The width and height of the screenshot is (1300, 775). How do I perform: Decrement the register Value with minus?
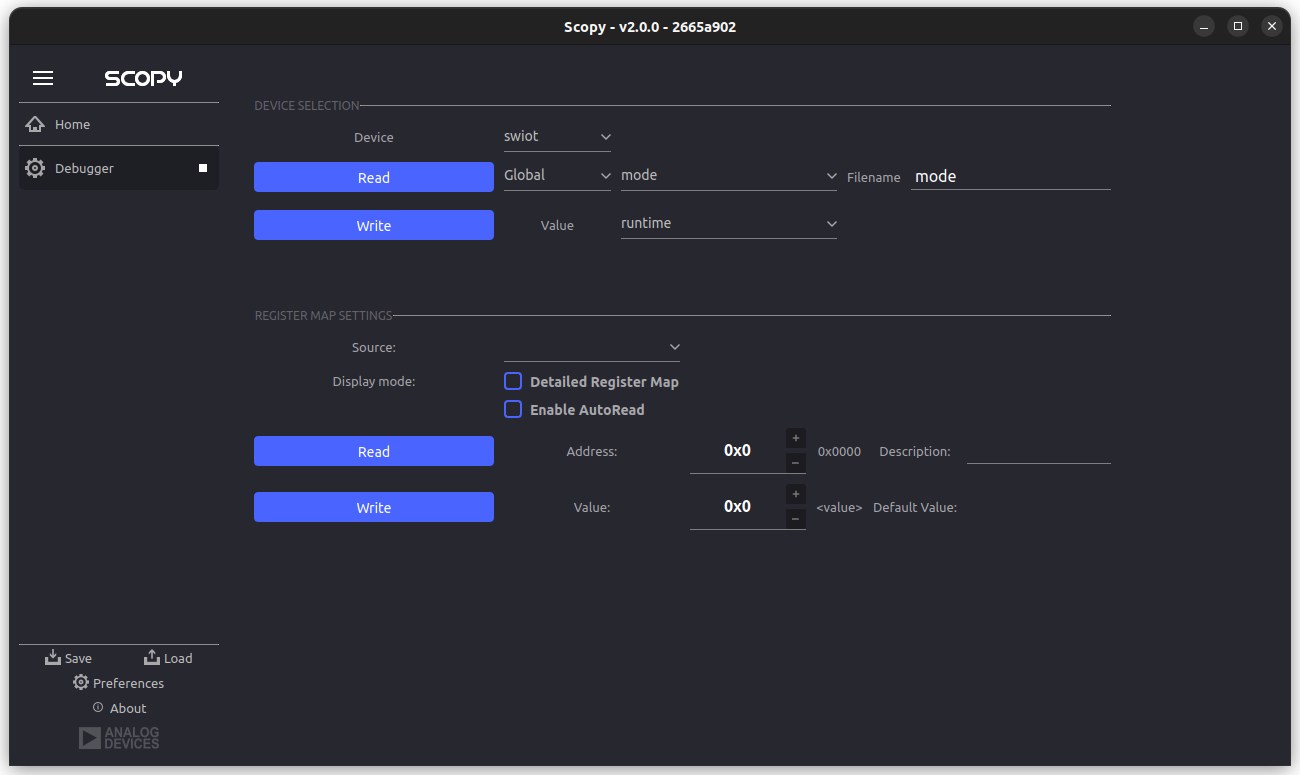coord(796,518)
